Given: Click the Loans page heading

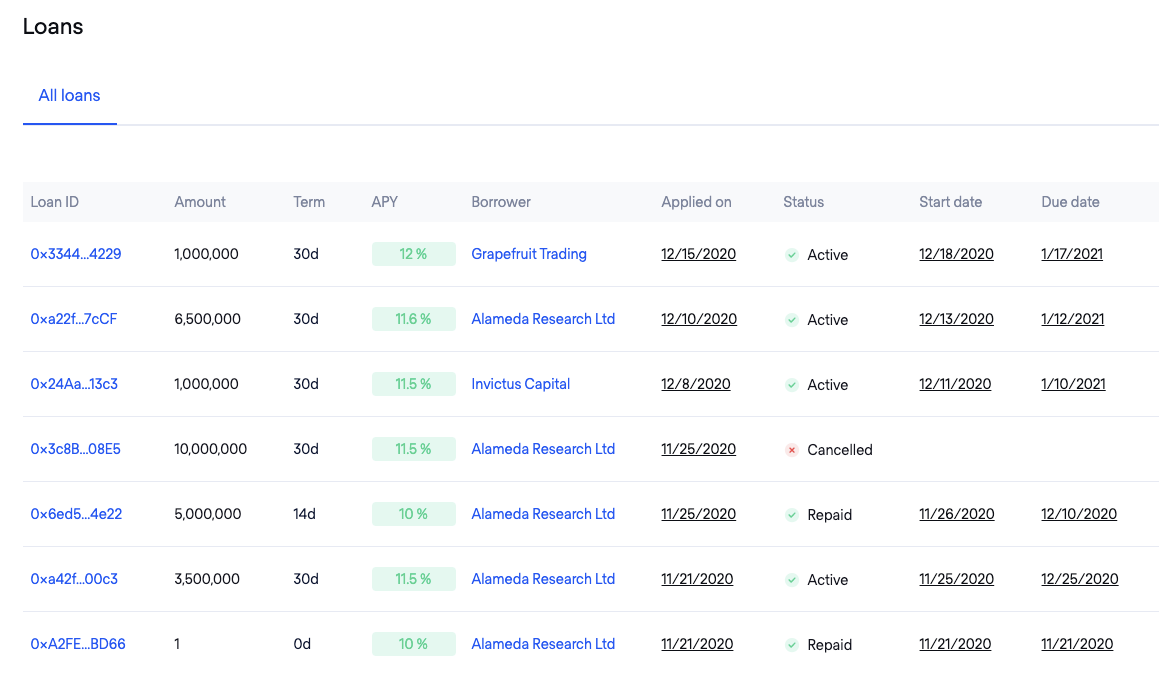Looking at the screenshot, I should click(x=53, y=26).
